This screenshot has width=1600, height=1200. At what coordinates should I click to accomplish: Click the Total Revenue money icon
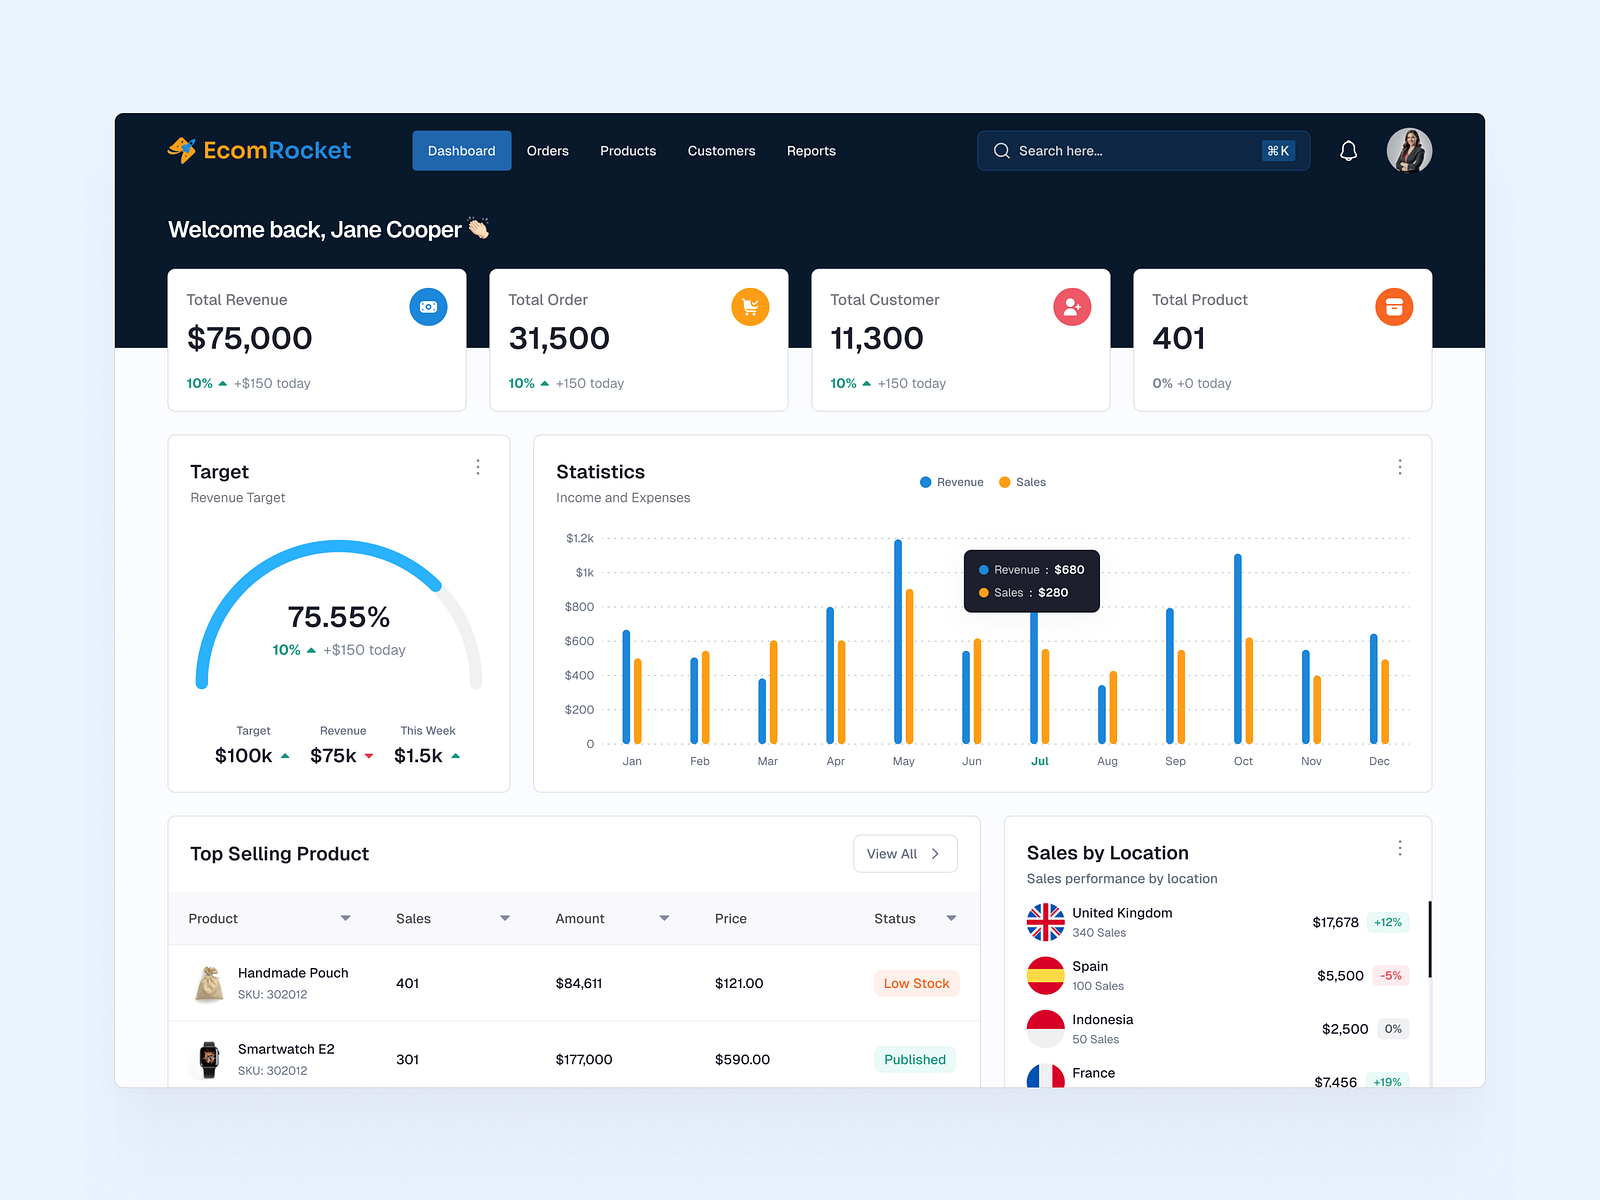coord(428,307)
